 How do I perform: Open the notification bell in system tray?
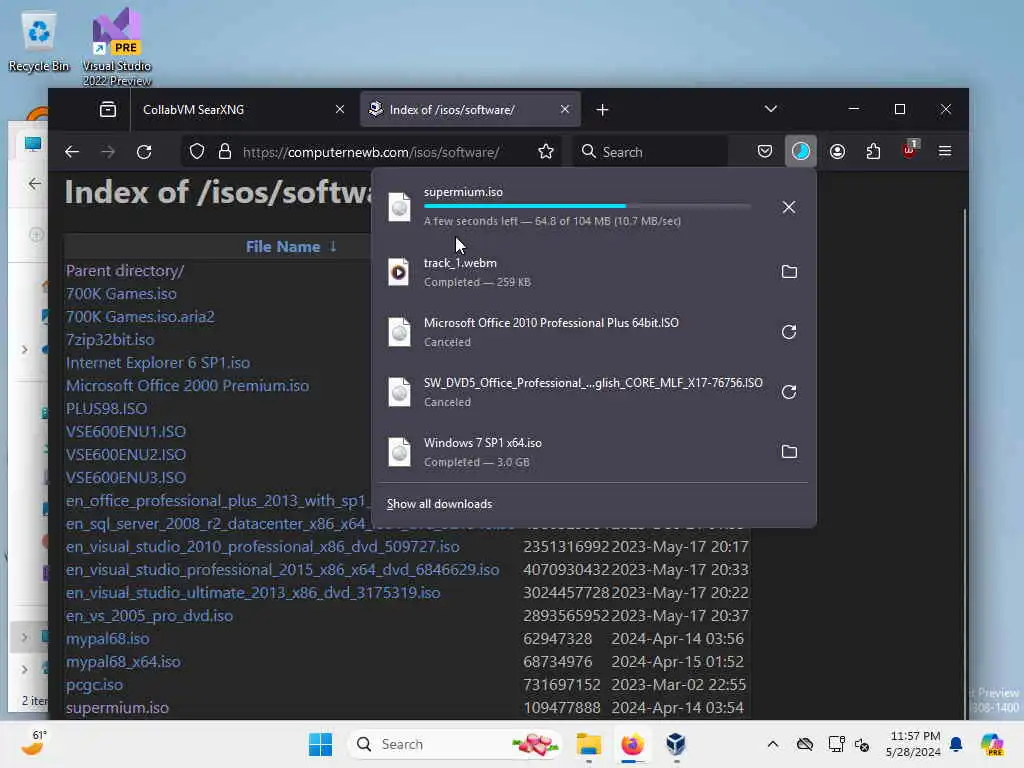(x=956, y=744)
